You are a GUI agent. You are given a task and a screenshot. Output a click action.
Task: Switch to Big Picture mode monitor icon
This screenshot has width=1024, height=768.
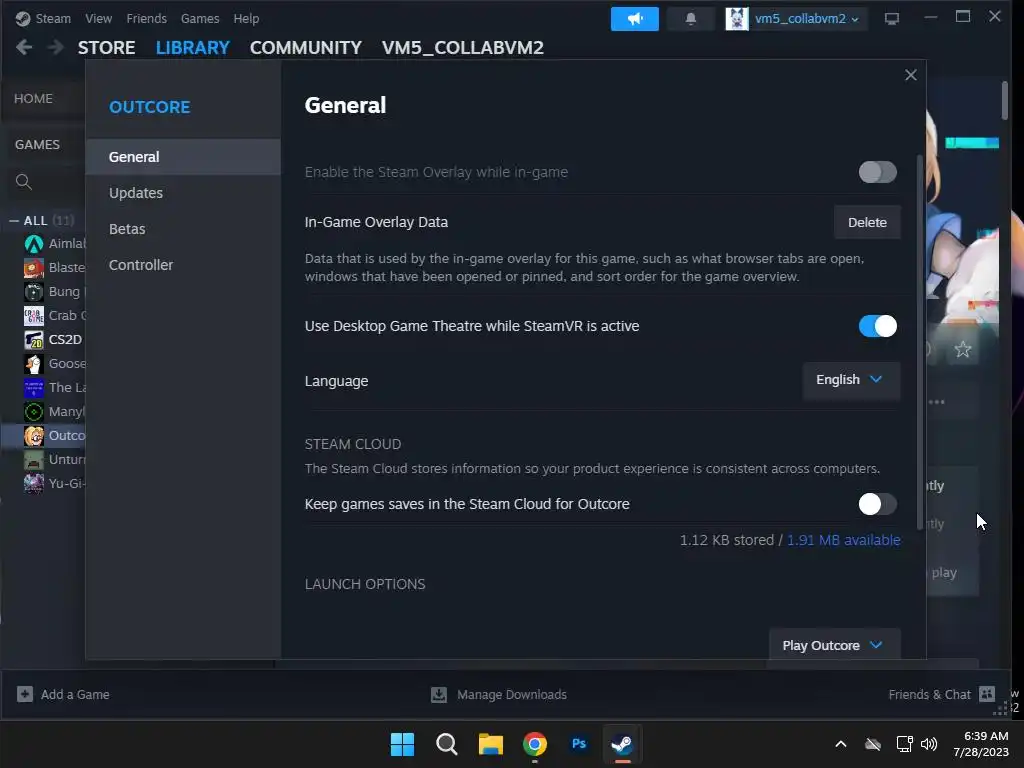pyautogui.click(x=891, y=19)
